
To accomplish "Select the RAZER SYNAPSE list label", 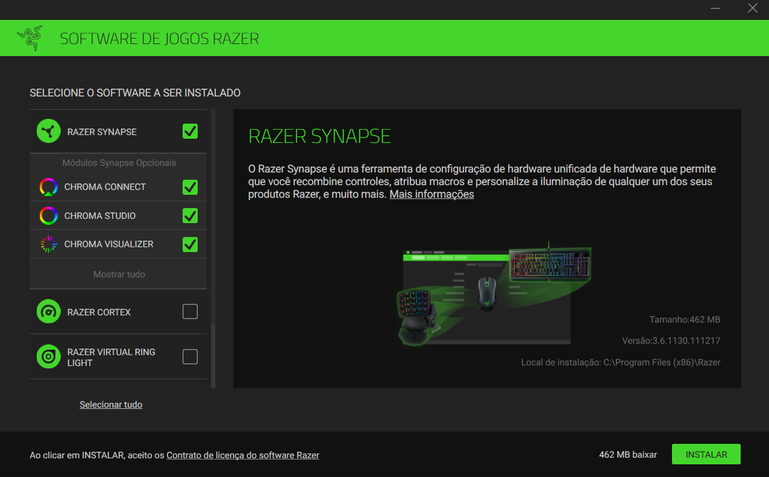I will [x=102, y=132].
